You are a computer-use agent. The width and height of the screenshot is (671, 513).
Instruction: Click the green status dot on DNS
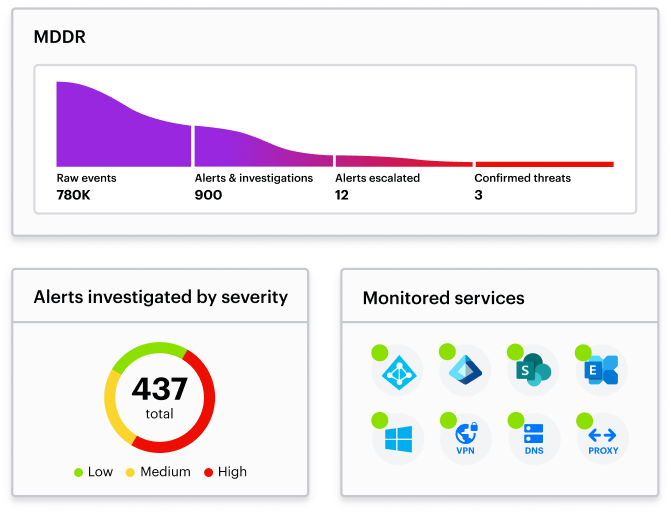[516, 421]
